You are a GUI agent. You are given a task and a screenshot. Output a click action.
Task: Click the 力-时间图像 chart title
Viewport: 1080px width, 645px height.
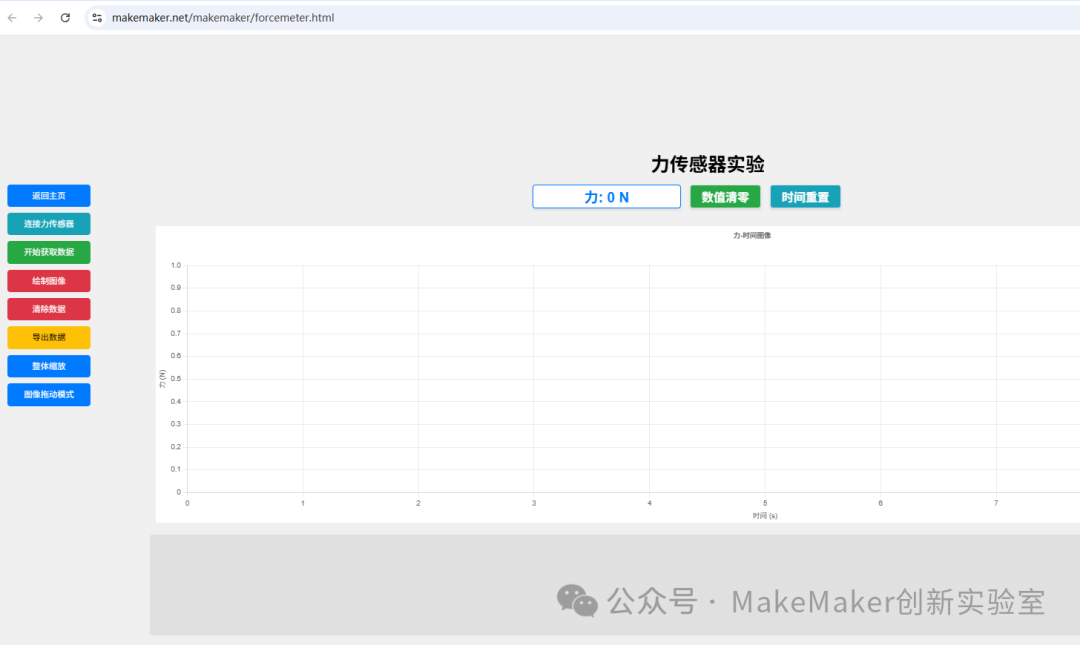pos(752,236)
